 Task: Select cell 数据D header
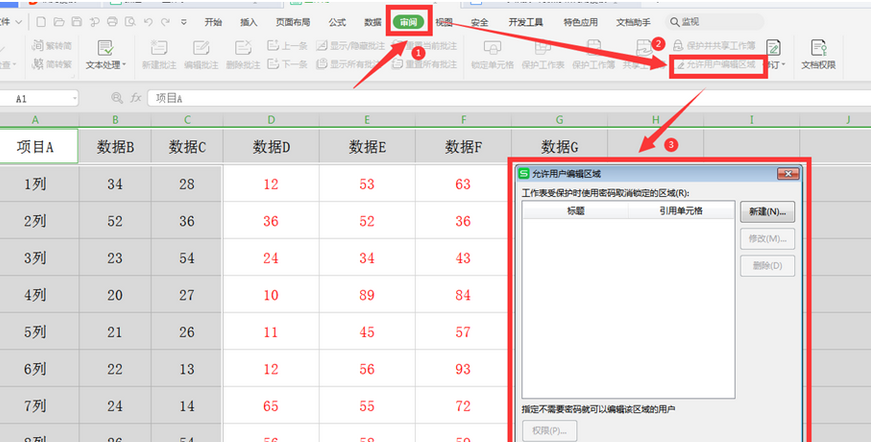tap(271, 147)
